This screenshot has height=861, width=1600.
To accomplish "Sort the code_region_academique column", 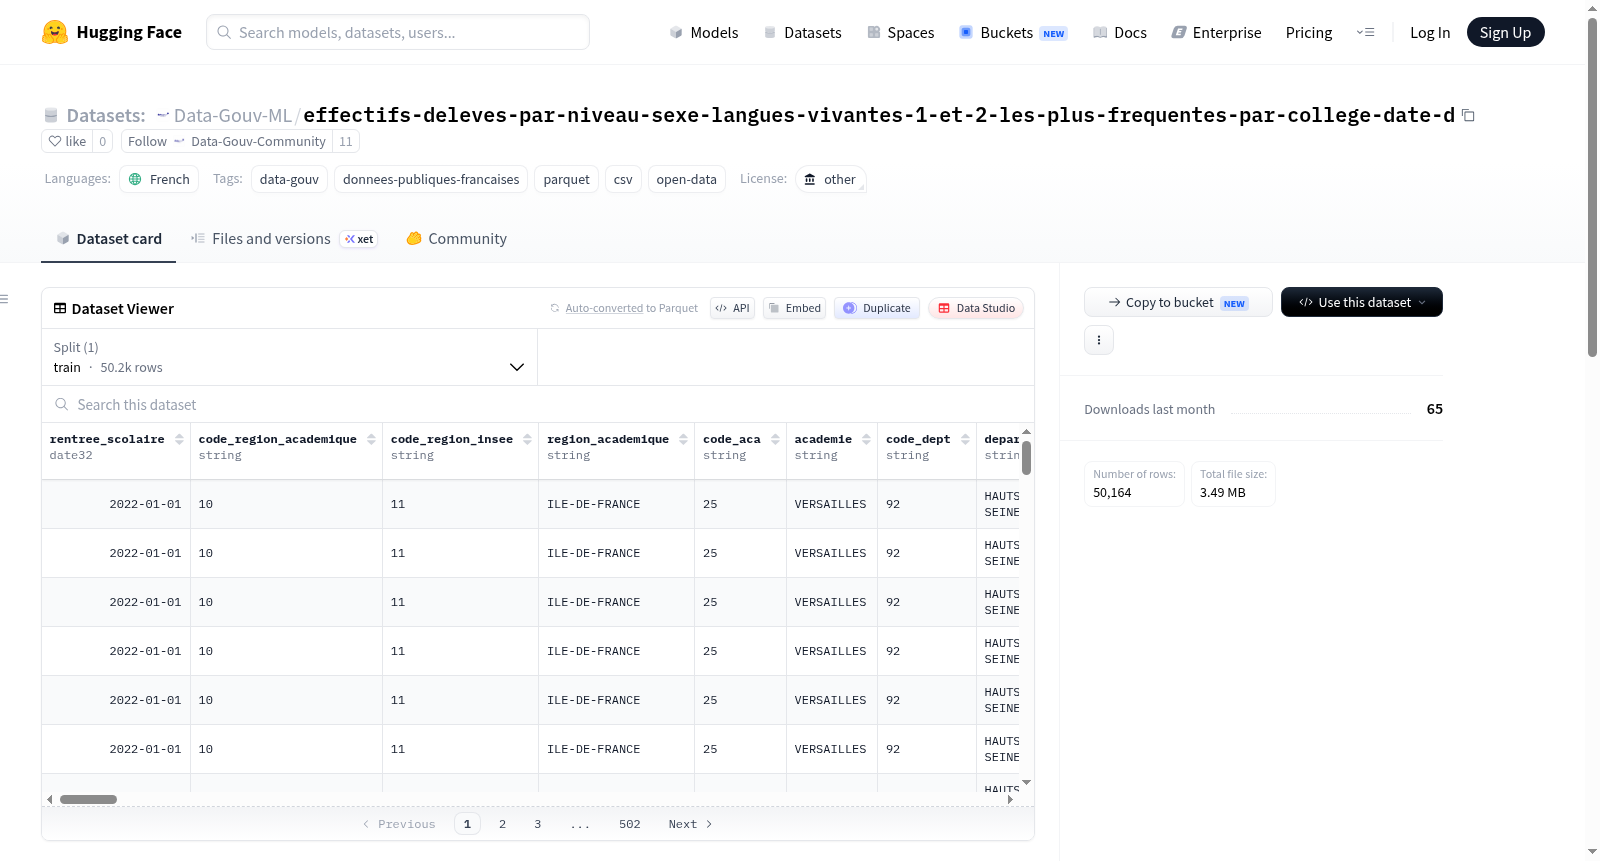I will point(371,439).
